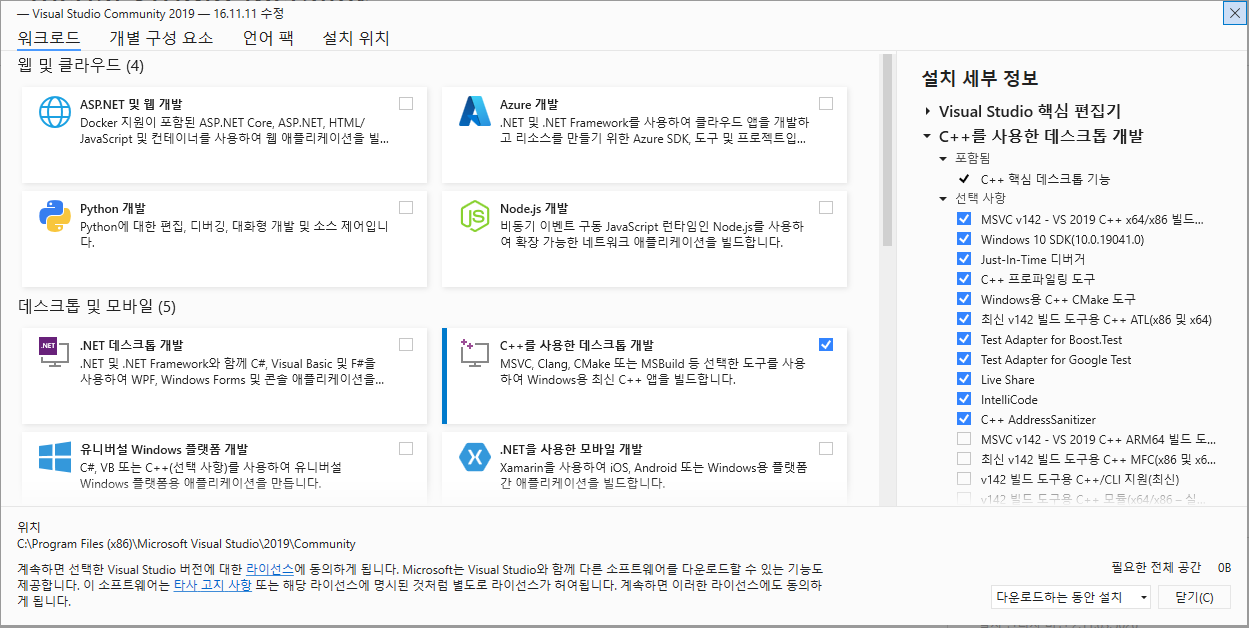This screenshot has height=628, width=1249.
Task: Tick the .NET 데스크톱 개발 checkbox
Action: (406, 344)
